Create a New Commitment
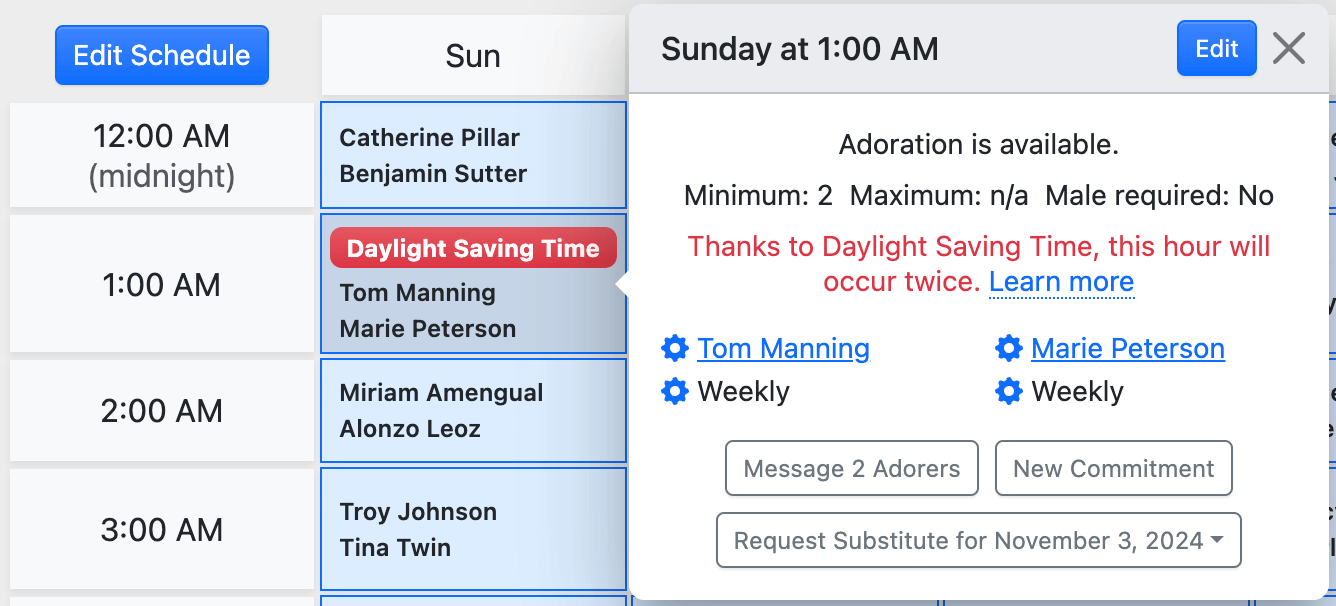1336x606 pixels. click(x=1113, y=468)
